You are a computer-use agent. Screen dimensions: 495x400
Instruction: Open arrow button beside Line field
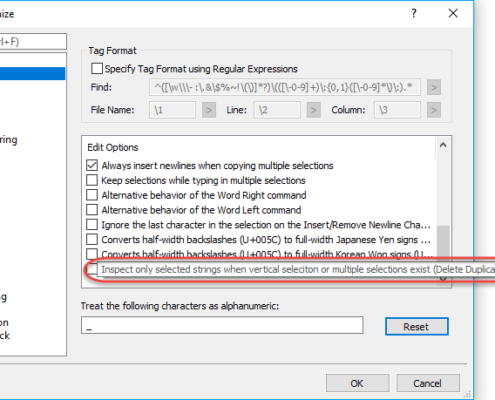[x=314, y=110]
